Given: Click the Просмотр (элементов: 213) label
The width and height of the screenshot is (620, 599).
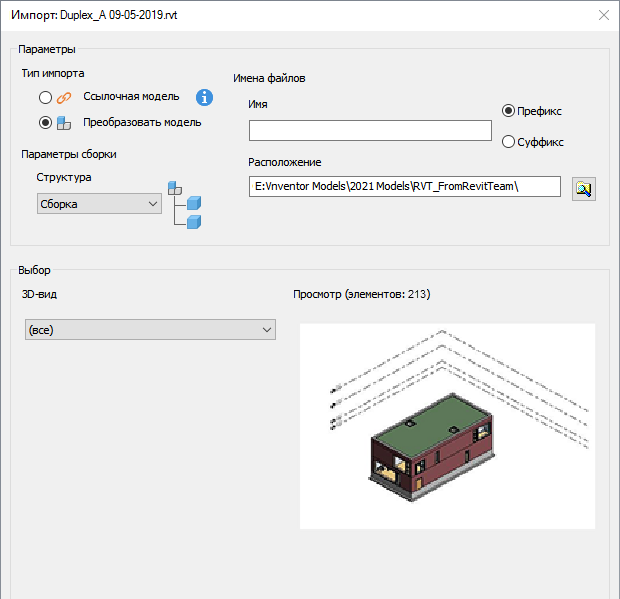Looking at the screenshot, I should [361, 294].
